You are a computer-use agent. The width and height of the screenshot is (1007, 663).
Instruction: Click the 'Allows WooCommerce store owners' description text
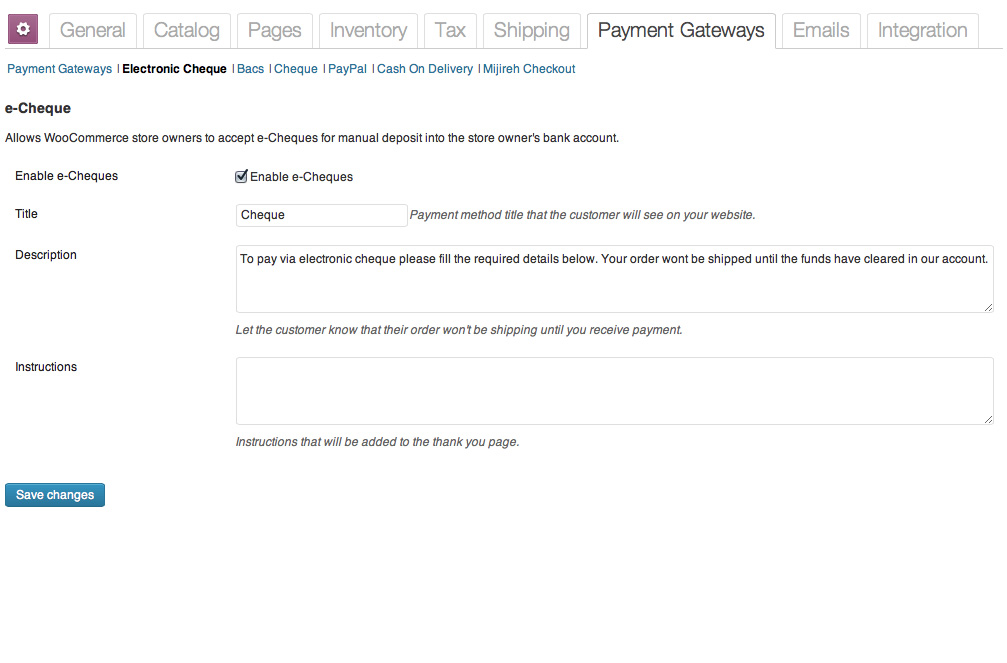click(312, 138)
